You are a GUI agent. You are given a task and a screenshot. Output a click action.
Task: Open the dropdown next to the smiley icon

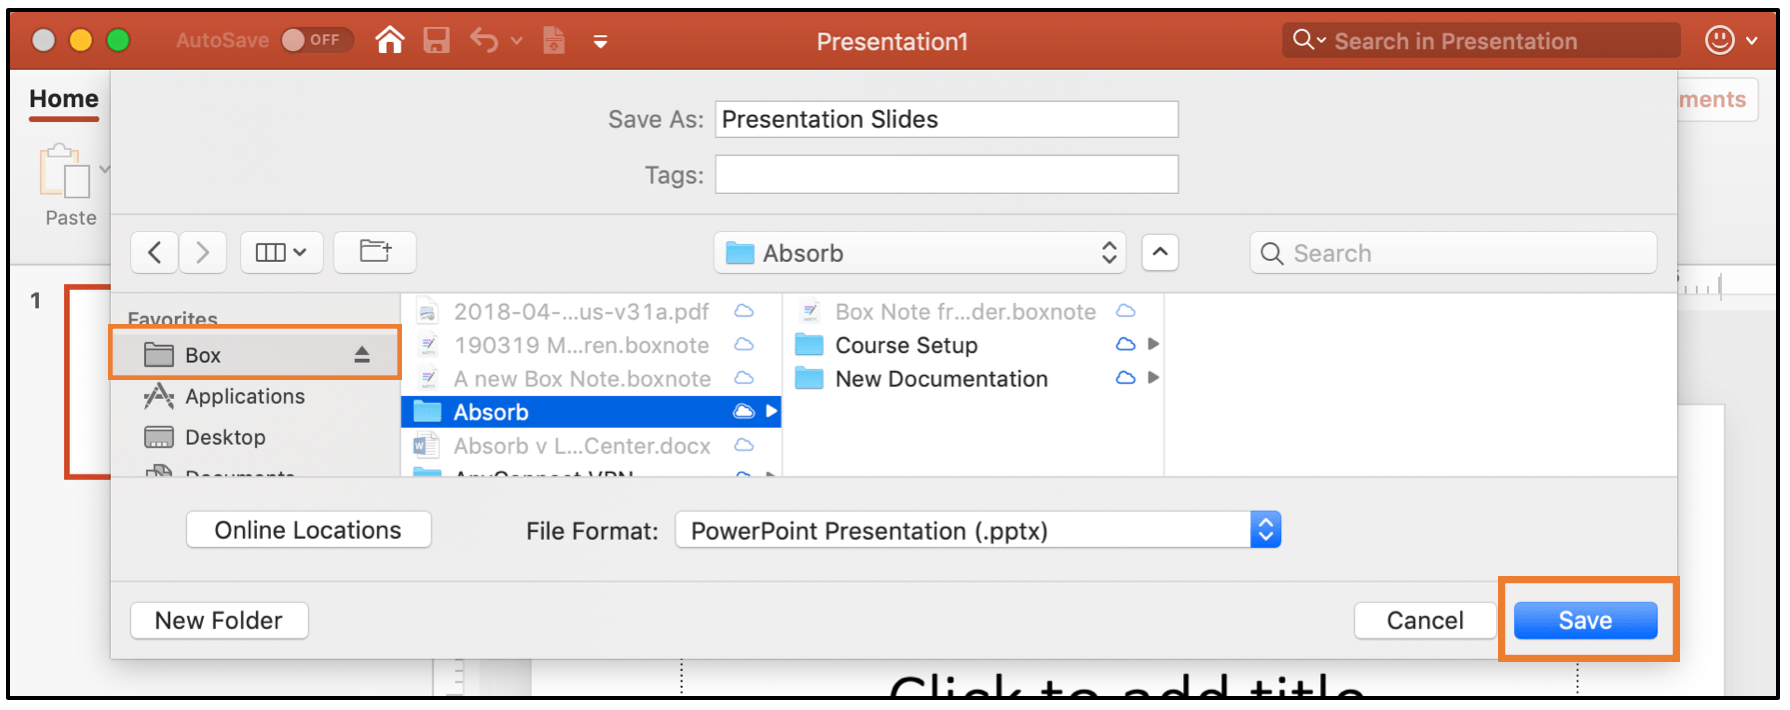coord(1751,41)
